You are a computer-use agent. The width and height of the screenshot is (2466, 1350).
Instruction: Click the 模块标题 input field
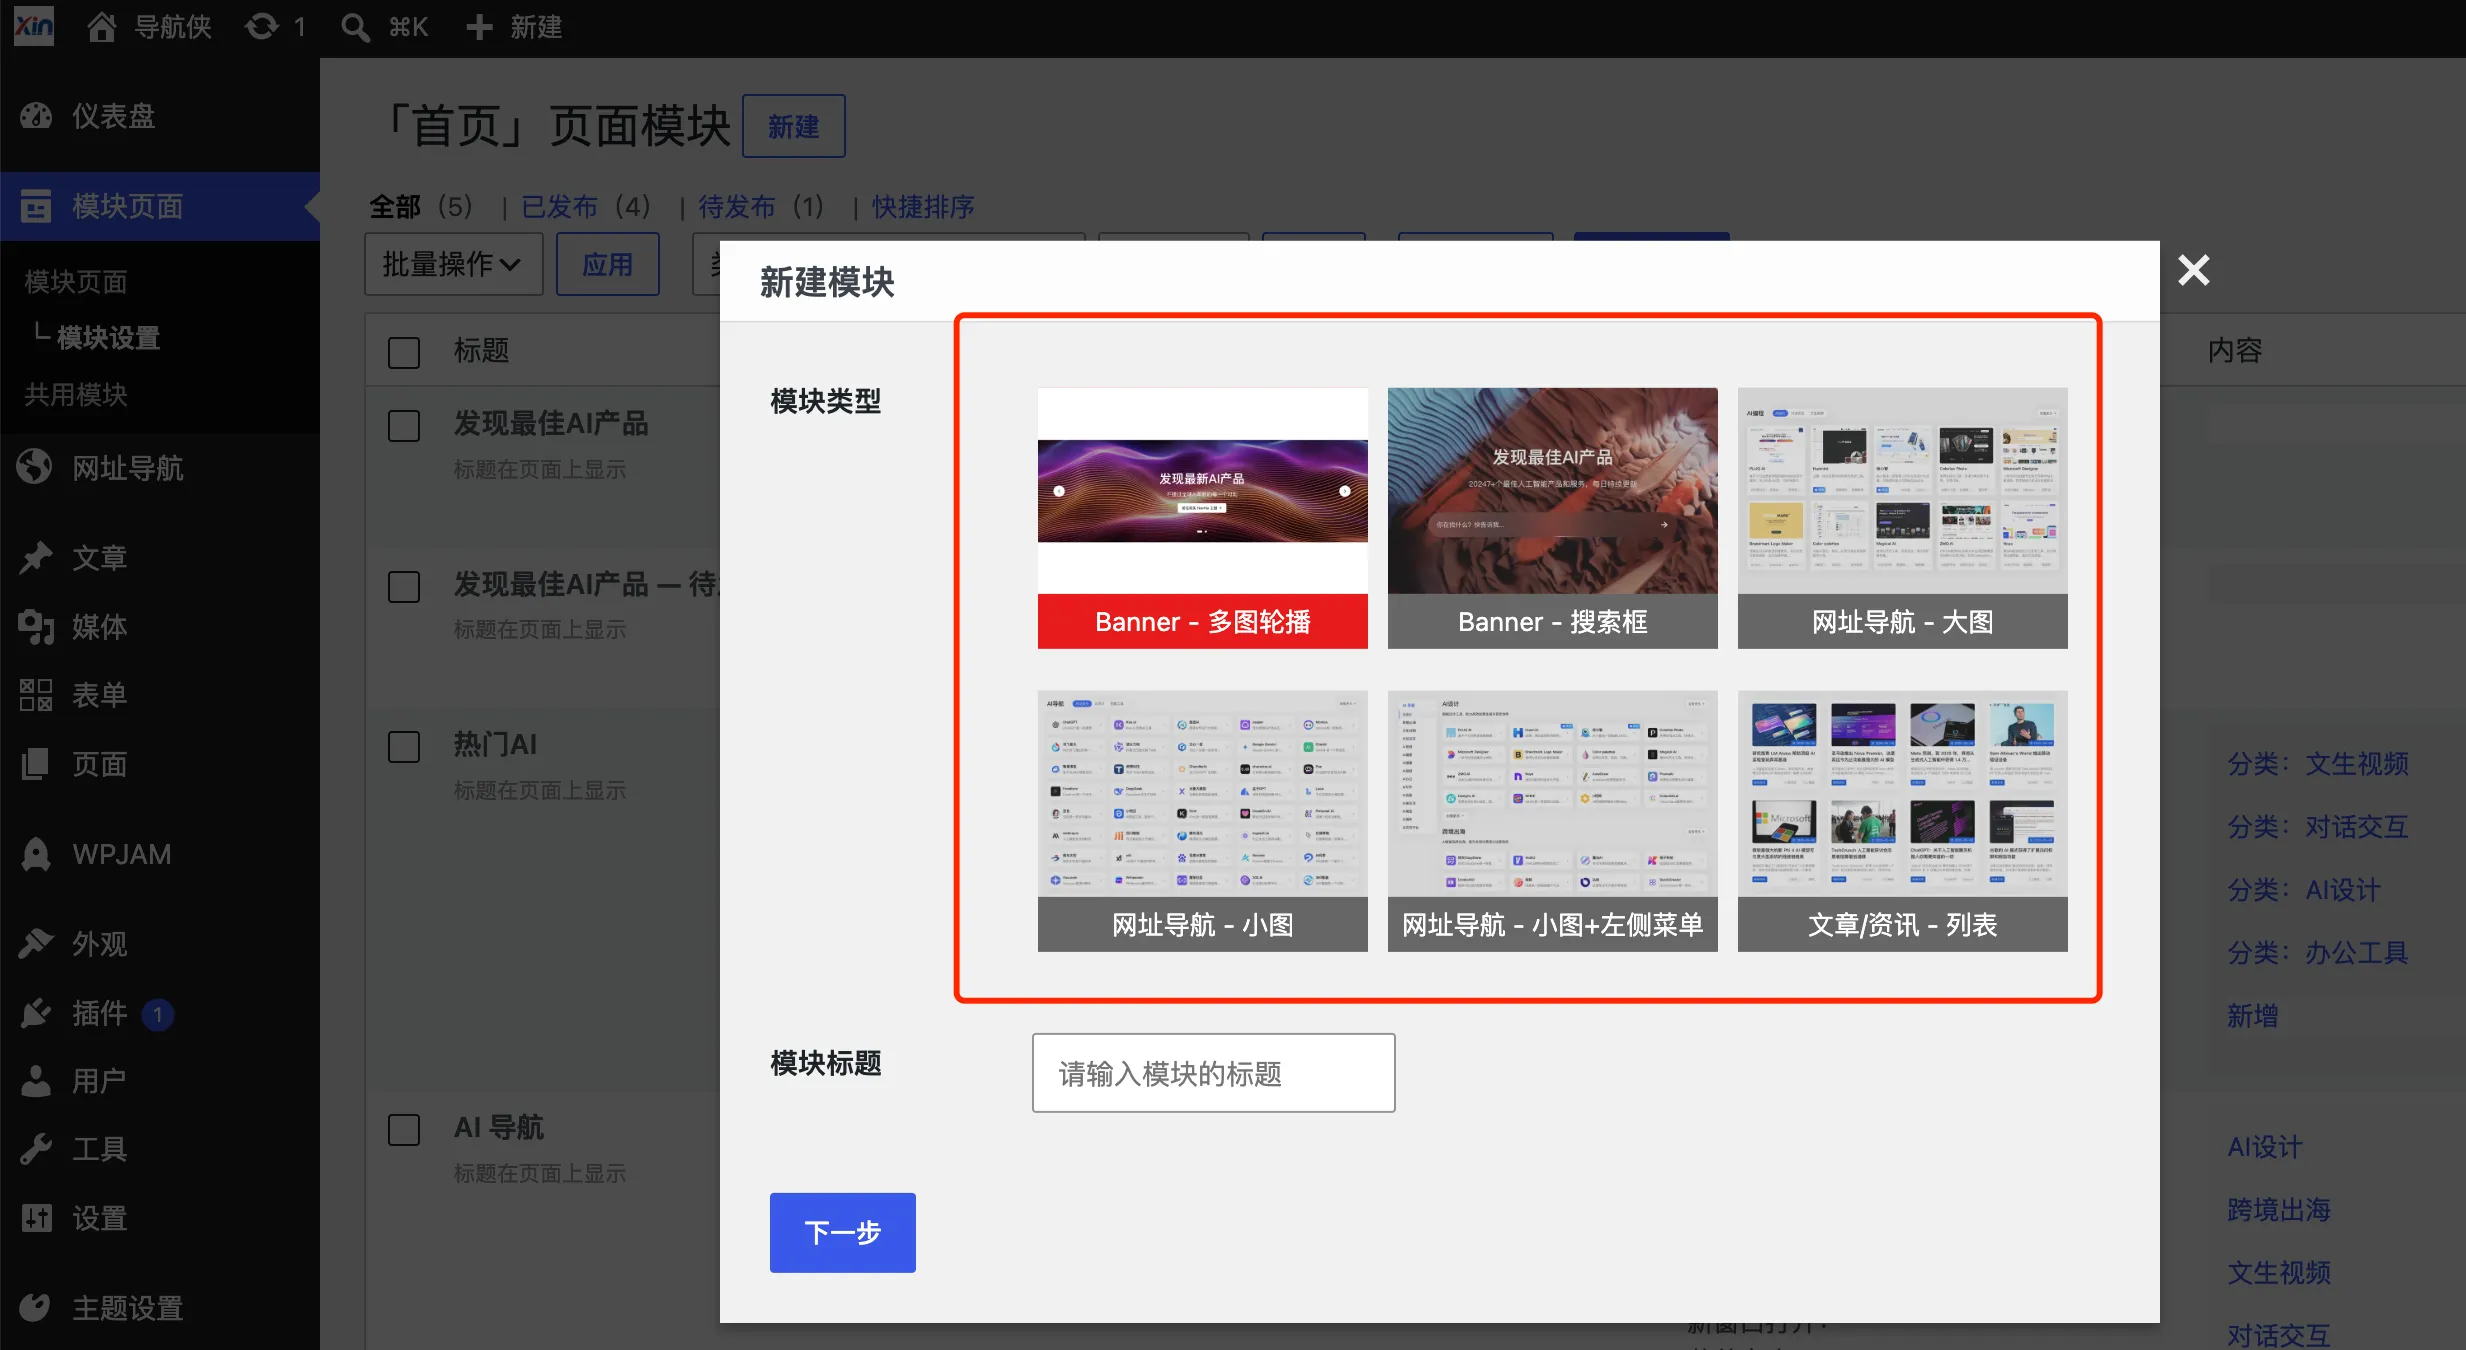point(1214,1073)
